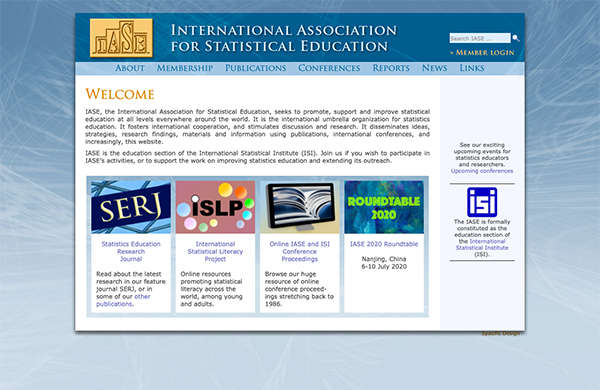Click the SERJ thumbnail image
Image resolution: width=600 pixels, height=390 pixels.
[131, 207]
